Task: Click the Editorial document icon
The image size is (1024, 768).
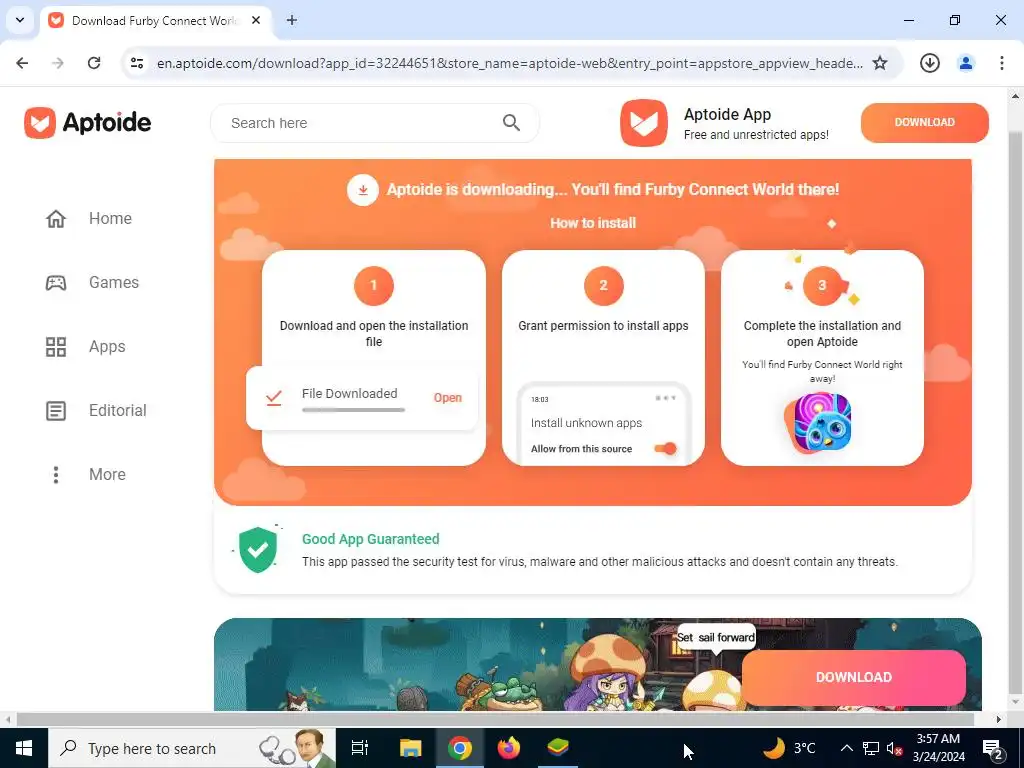Action: pos(56,410)
